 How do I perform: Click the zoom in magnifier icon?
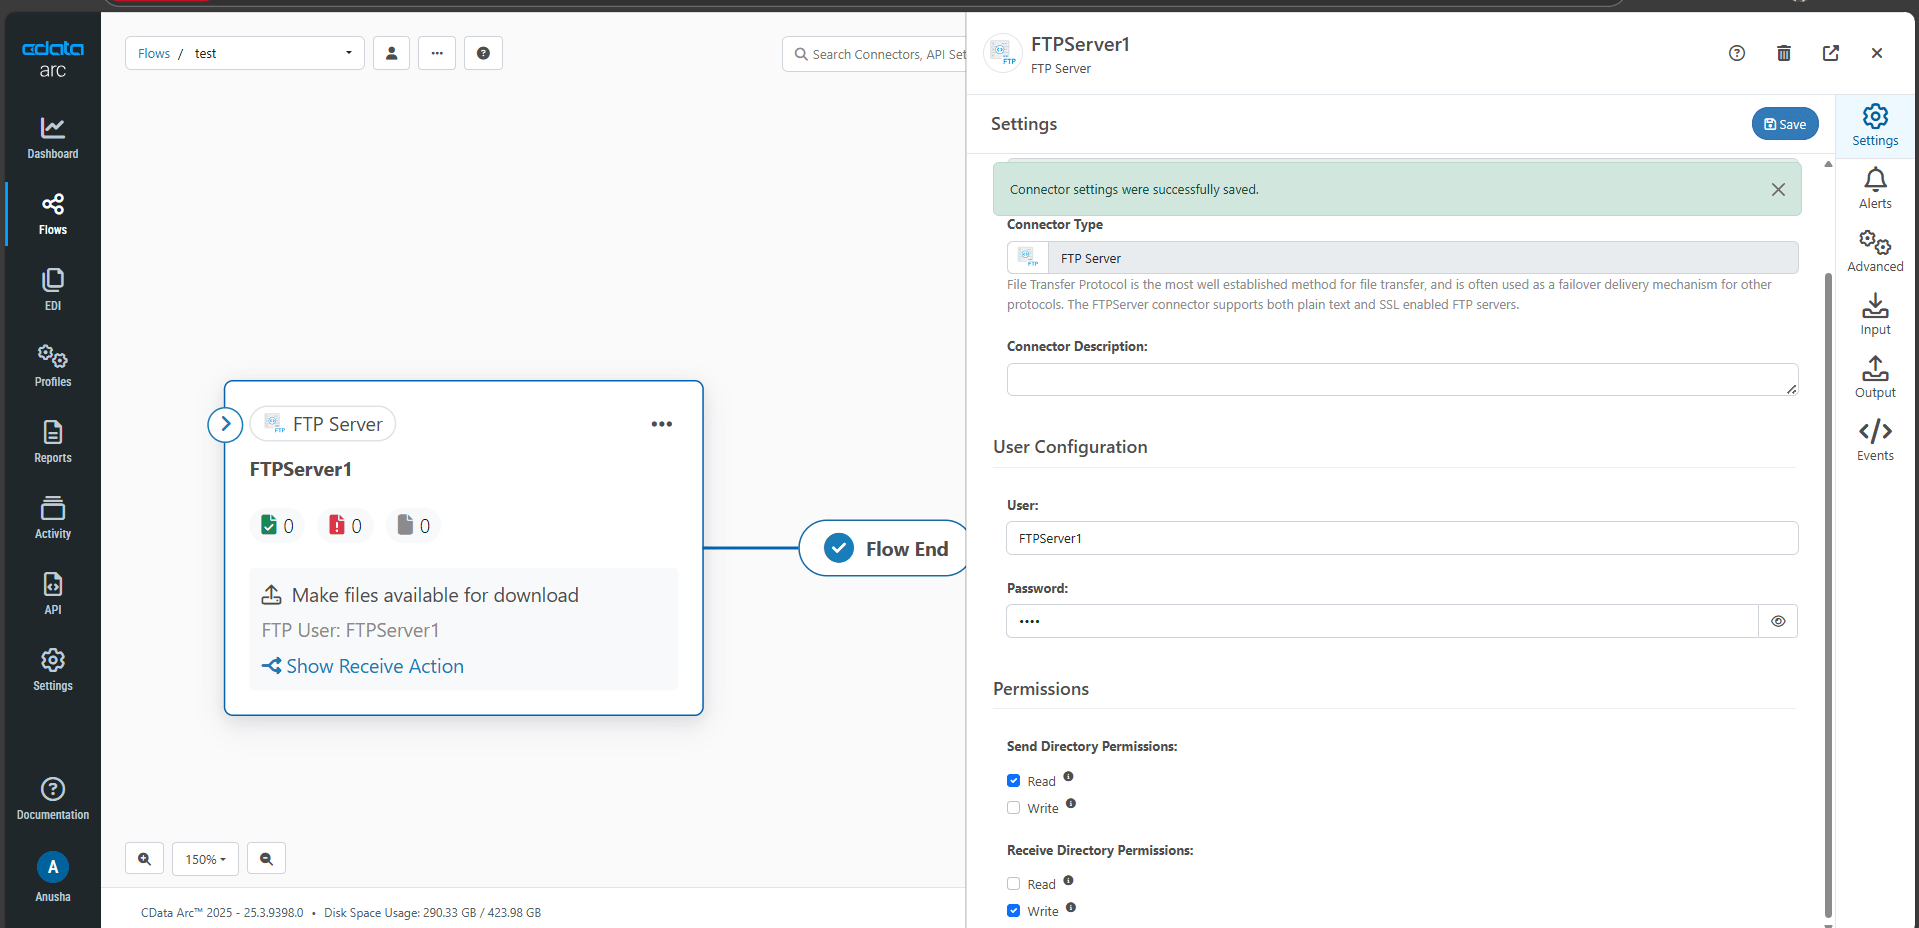(145, 859)
